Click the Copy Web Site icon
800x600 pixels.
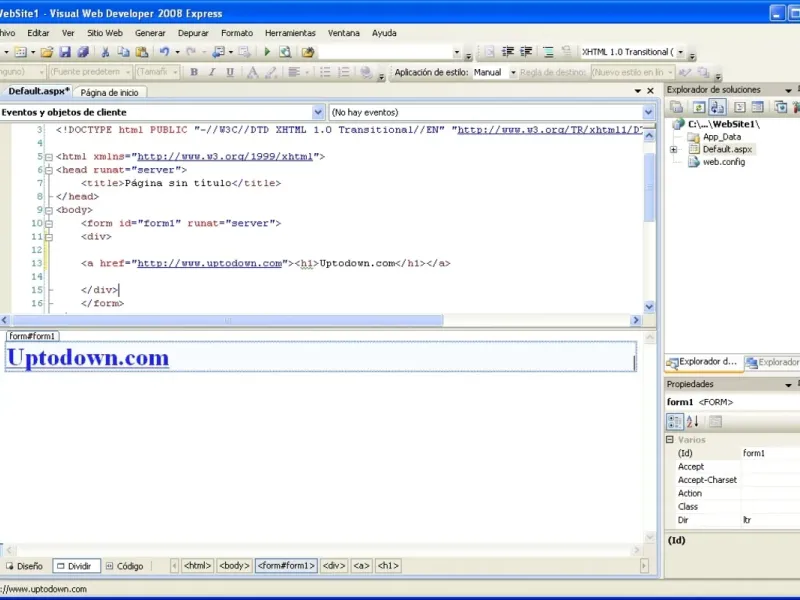[780, 107]
